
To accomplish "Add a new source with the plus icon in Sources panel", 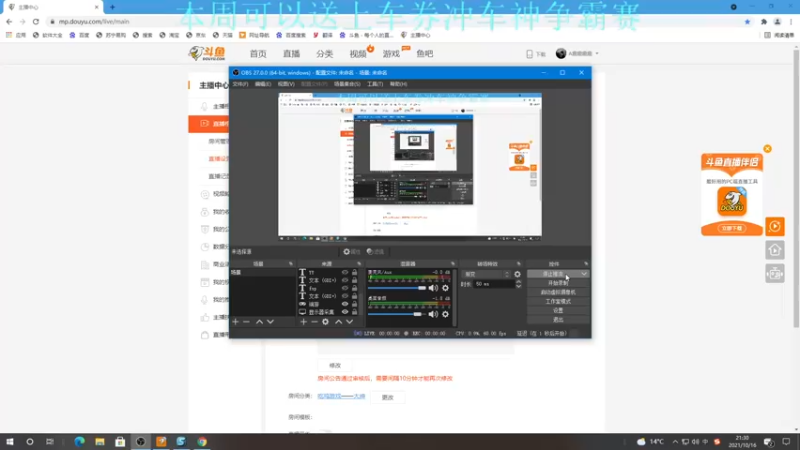I will tap(304, 322).
